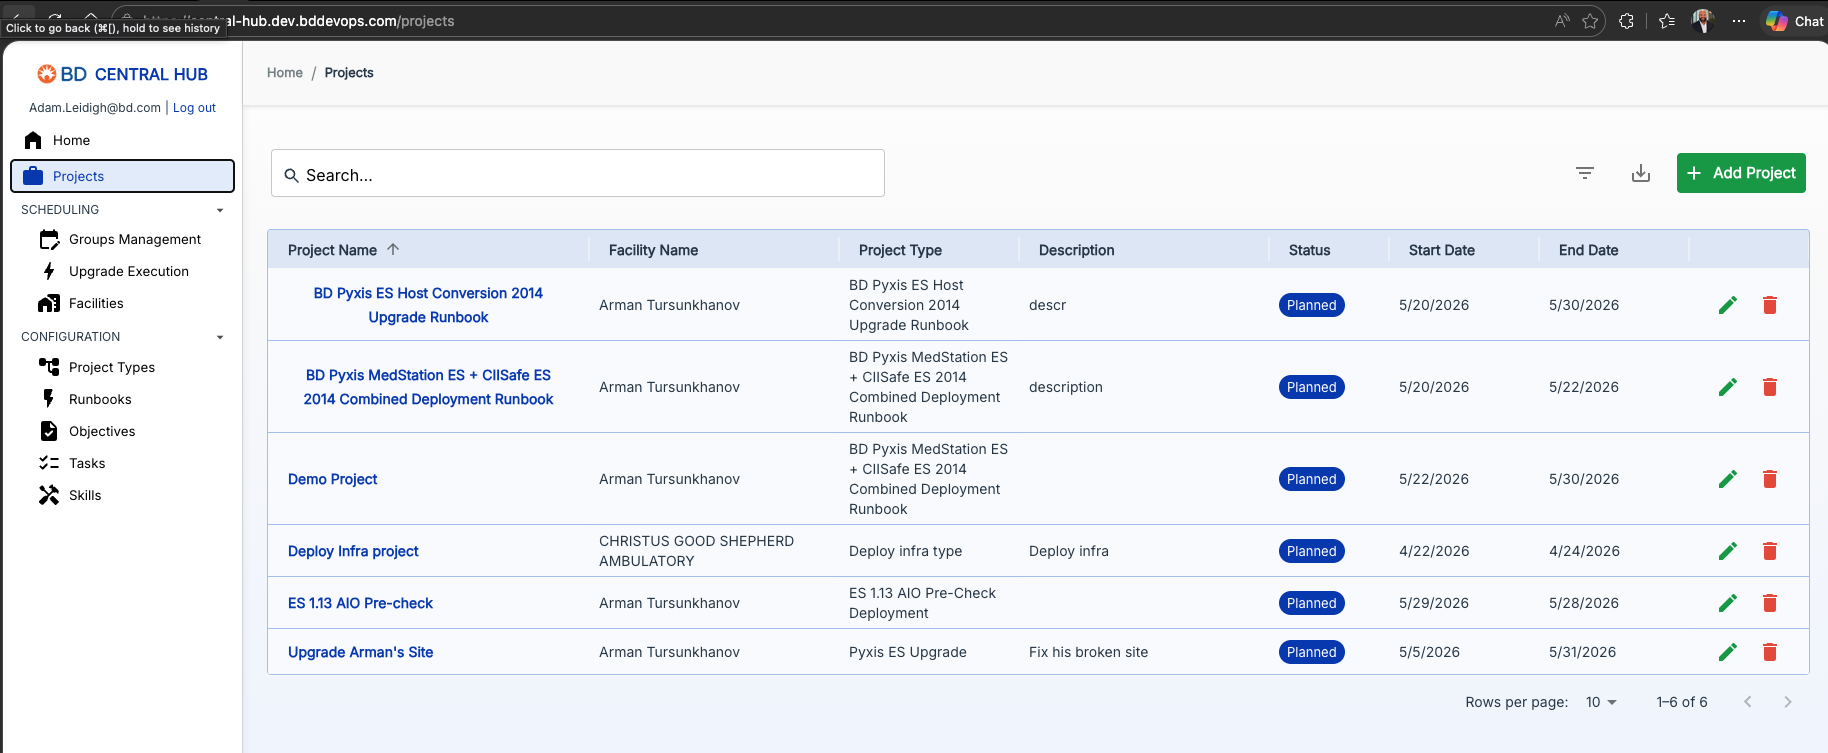This screenshot has height=753, width=1828.
Task: Edit the Deploy Infra project row
Action: click(1728, 551)
